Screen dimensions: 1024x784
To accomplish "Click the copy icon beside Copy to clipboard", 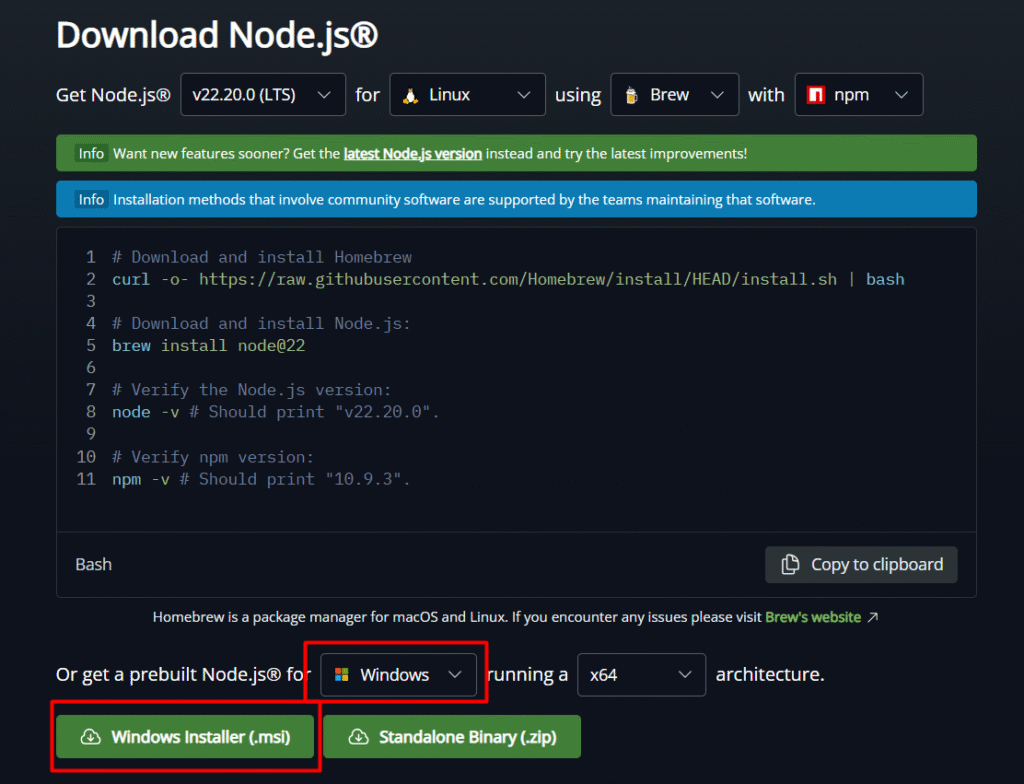I will pyautogui.click(x=790, y=565).
